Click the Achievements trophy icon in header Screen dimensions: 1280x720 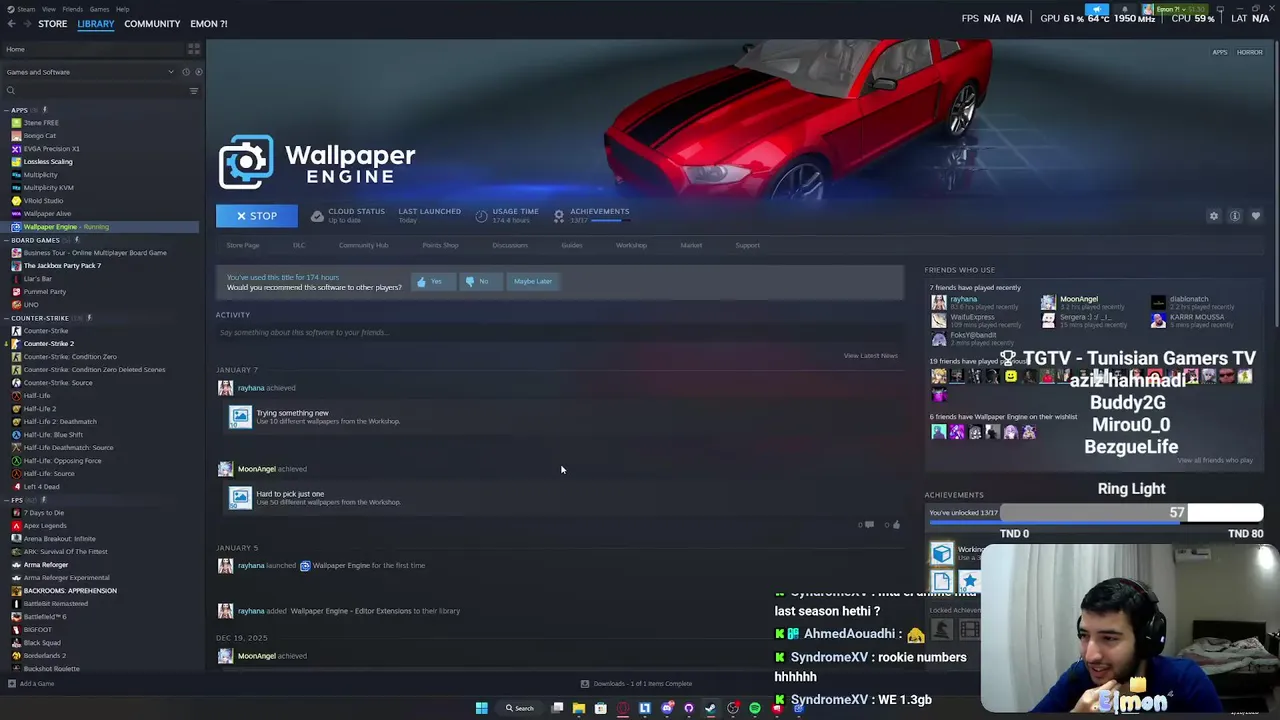559,216
